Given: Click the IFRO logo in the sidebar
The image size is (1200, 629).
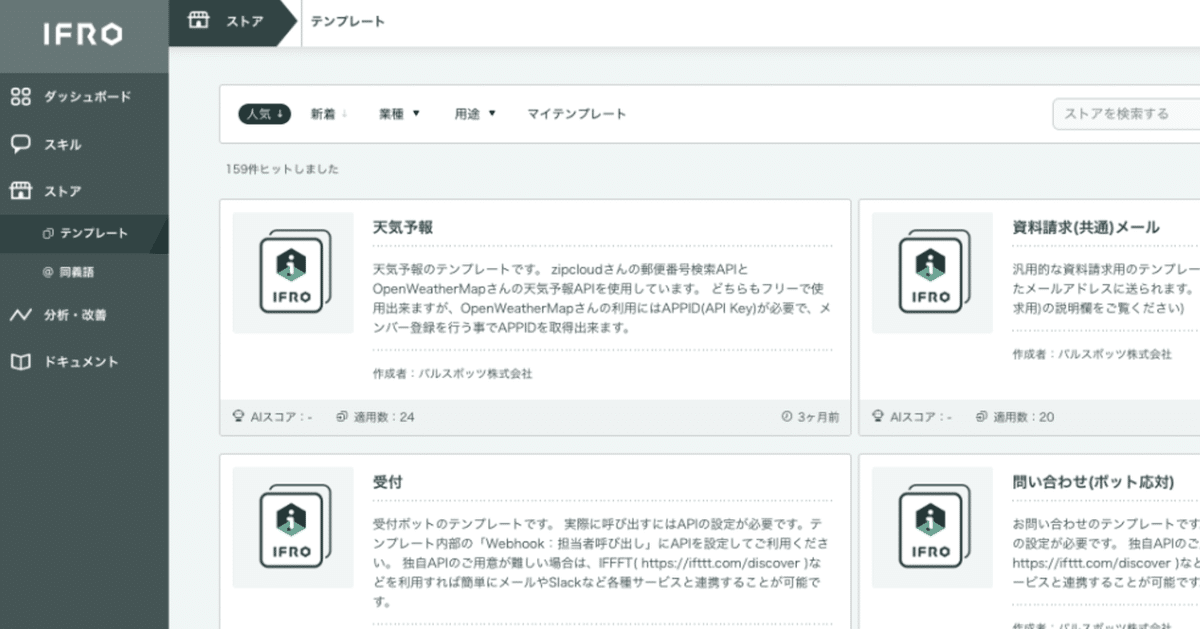Looking at the screenshot, I should [x=83, y=35].
